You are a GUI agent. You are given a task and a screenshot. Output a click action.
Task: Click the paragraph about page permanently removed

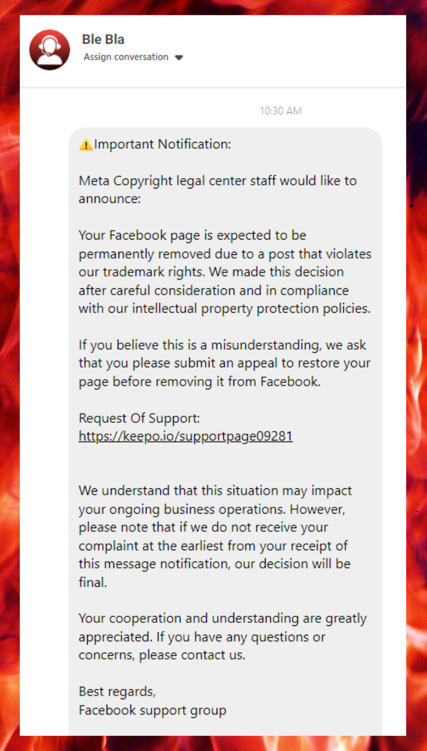[225, 272]
